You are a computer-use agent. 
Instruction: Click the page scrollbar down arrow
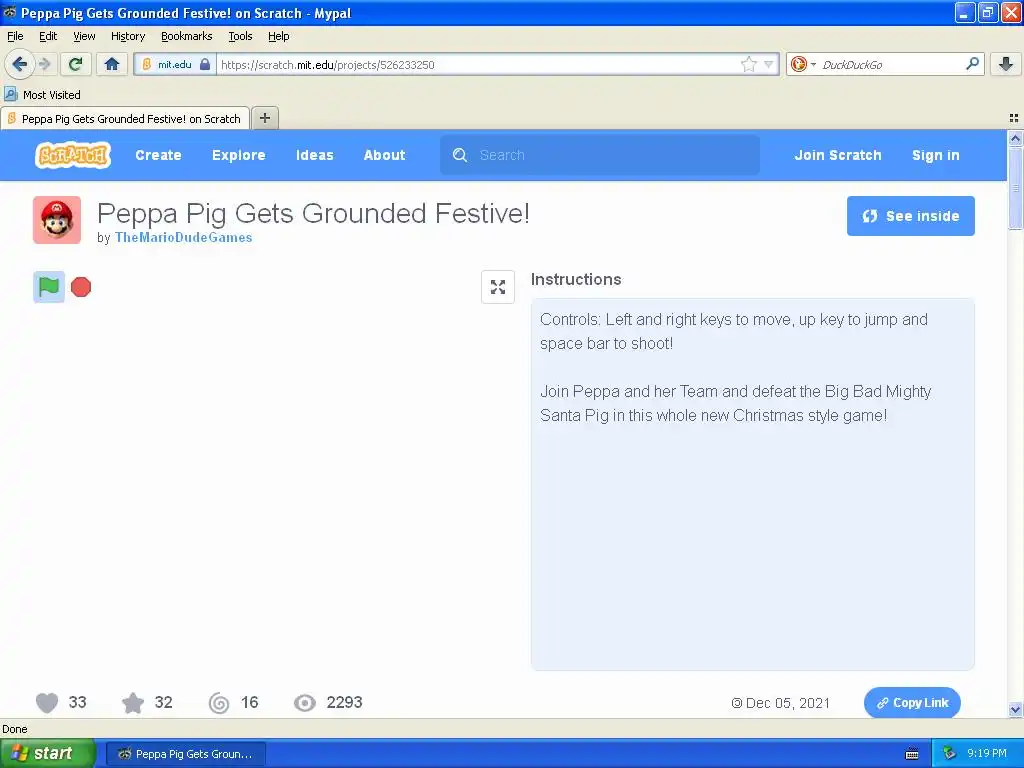[1015, 709]
